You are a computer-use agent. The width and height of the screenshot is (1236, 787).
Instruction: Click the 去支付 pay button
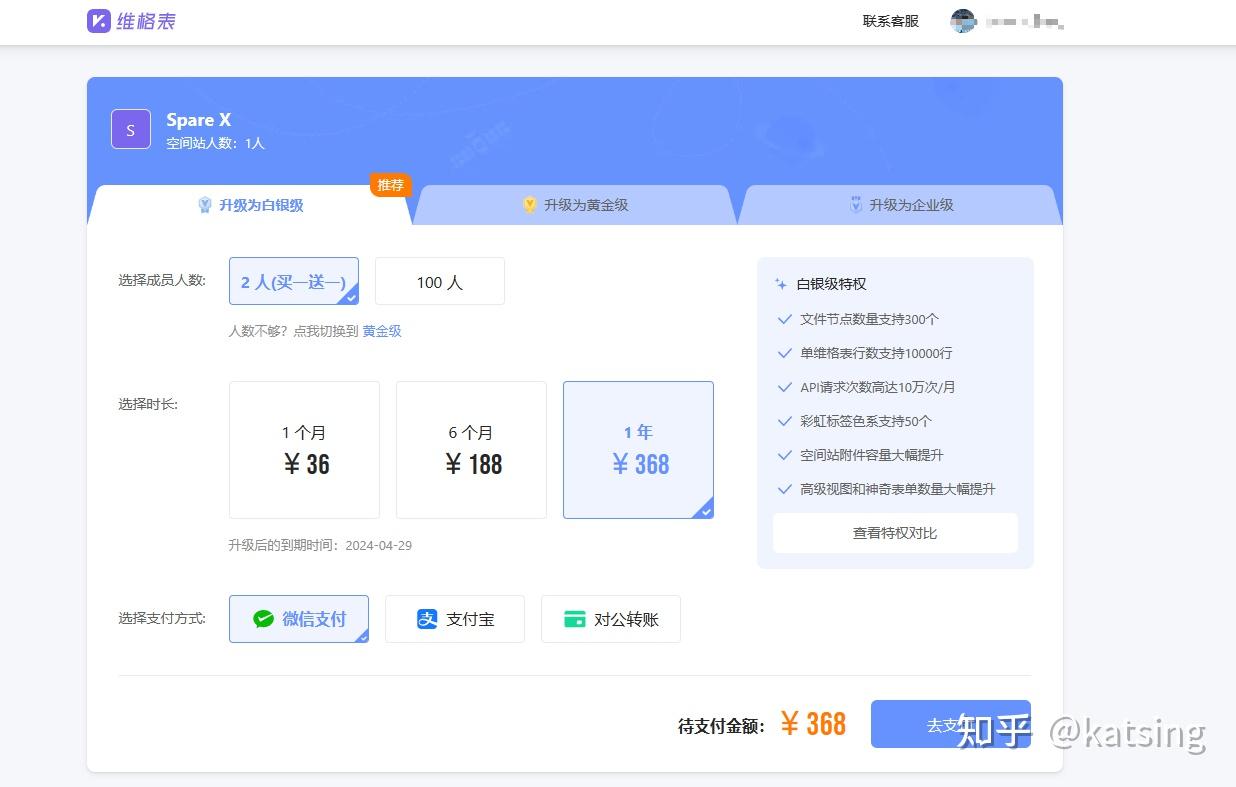coord(951,724)
